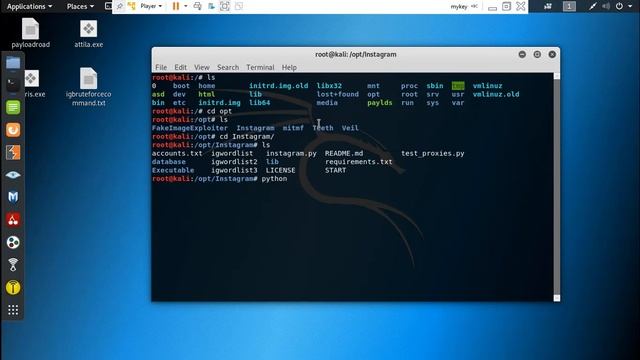Click 'lost+found' in root listing
Screen dimensions: 640x360
[338, 94]
